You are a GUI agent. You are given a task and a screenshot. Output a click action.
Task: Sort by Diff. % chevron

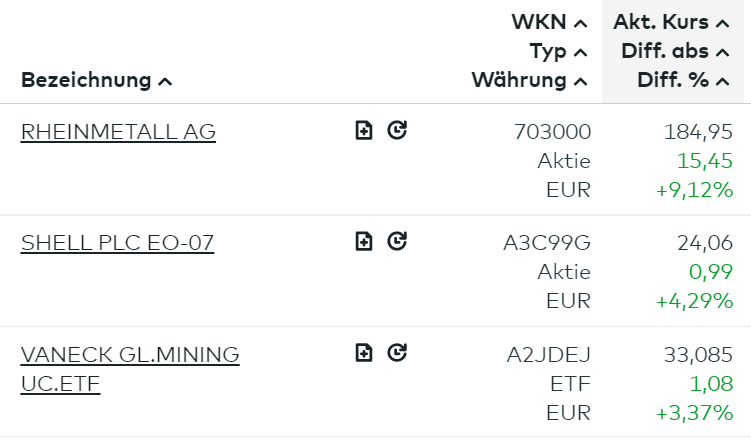click(x=723, y=81)
